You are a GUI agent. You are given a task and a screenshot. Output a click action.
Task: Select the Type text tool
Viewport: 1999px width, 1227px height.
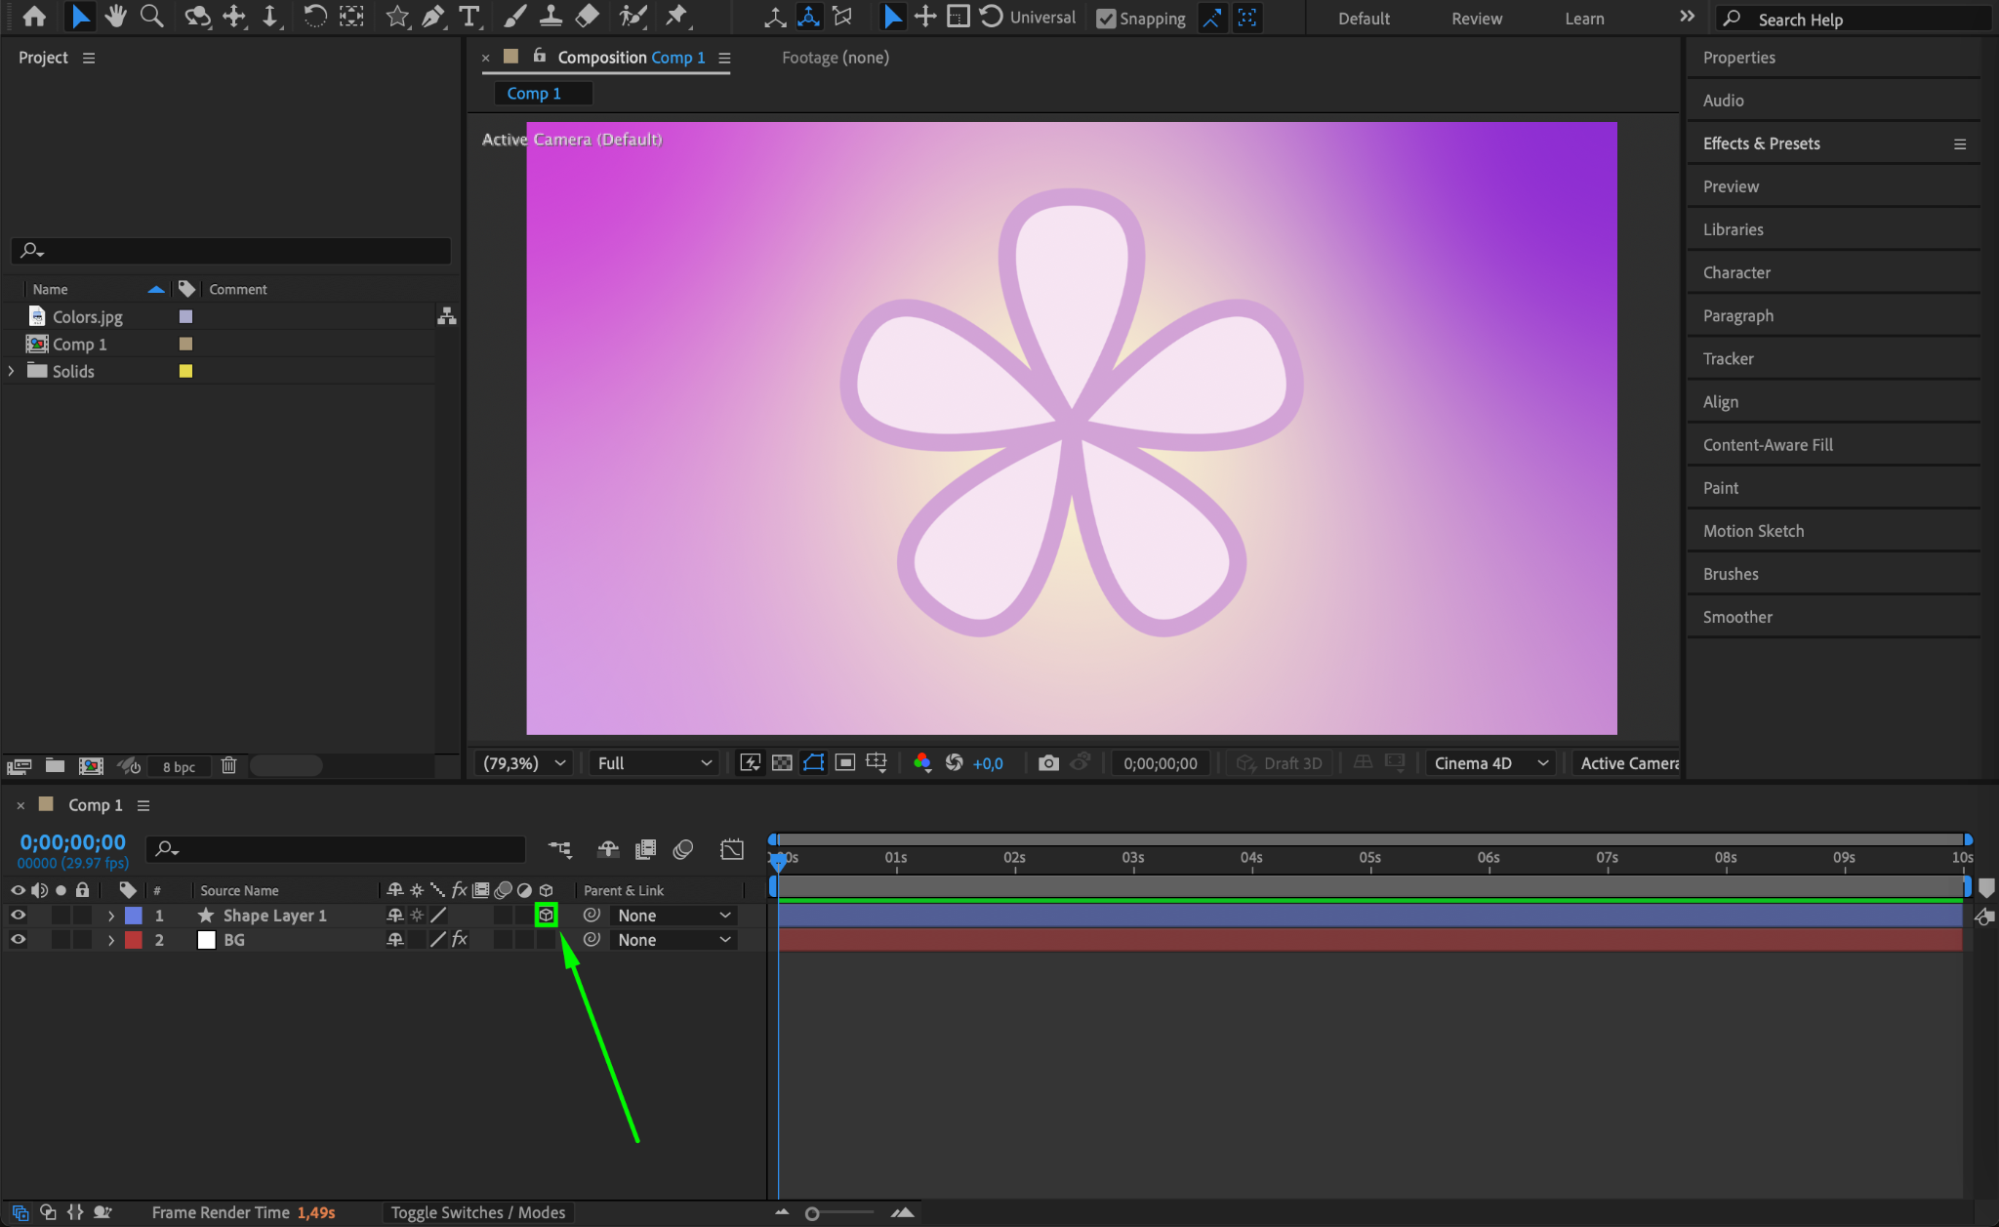(468, 16)
